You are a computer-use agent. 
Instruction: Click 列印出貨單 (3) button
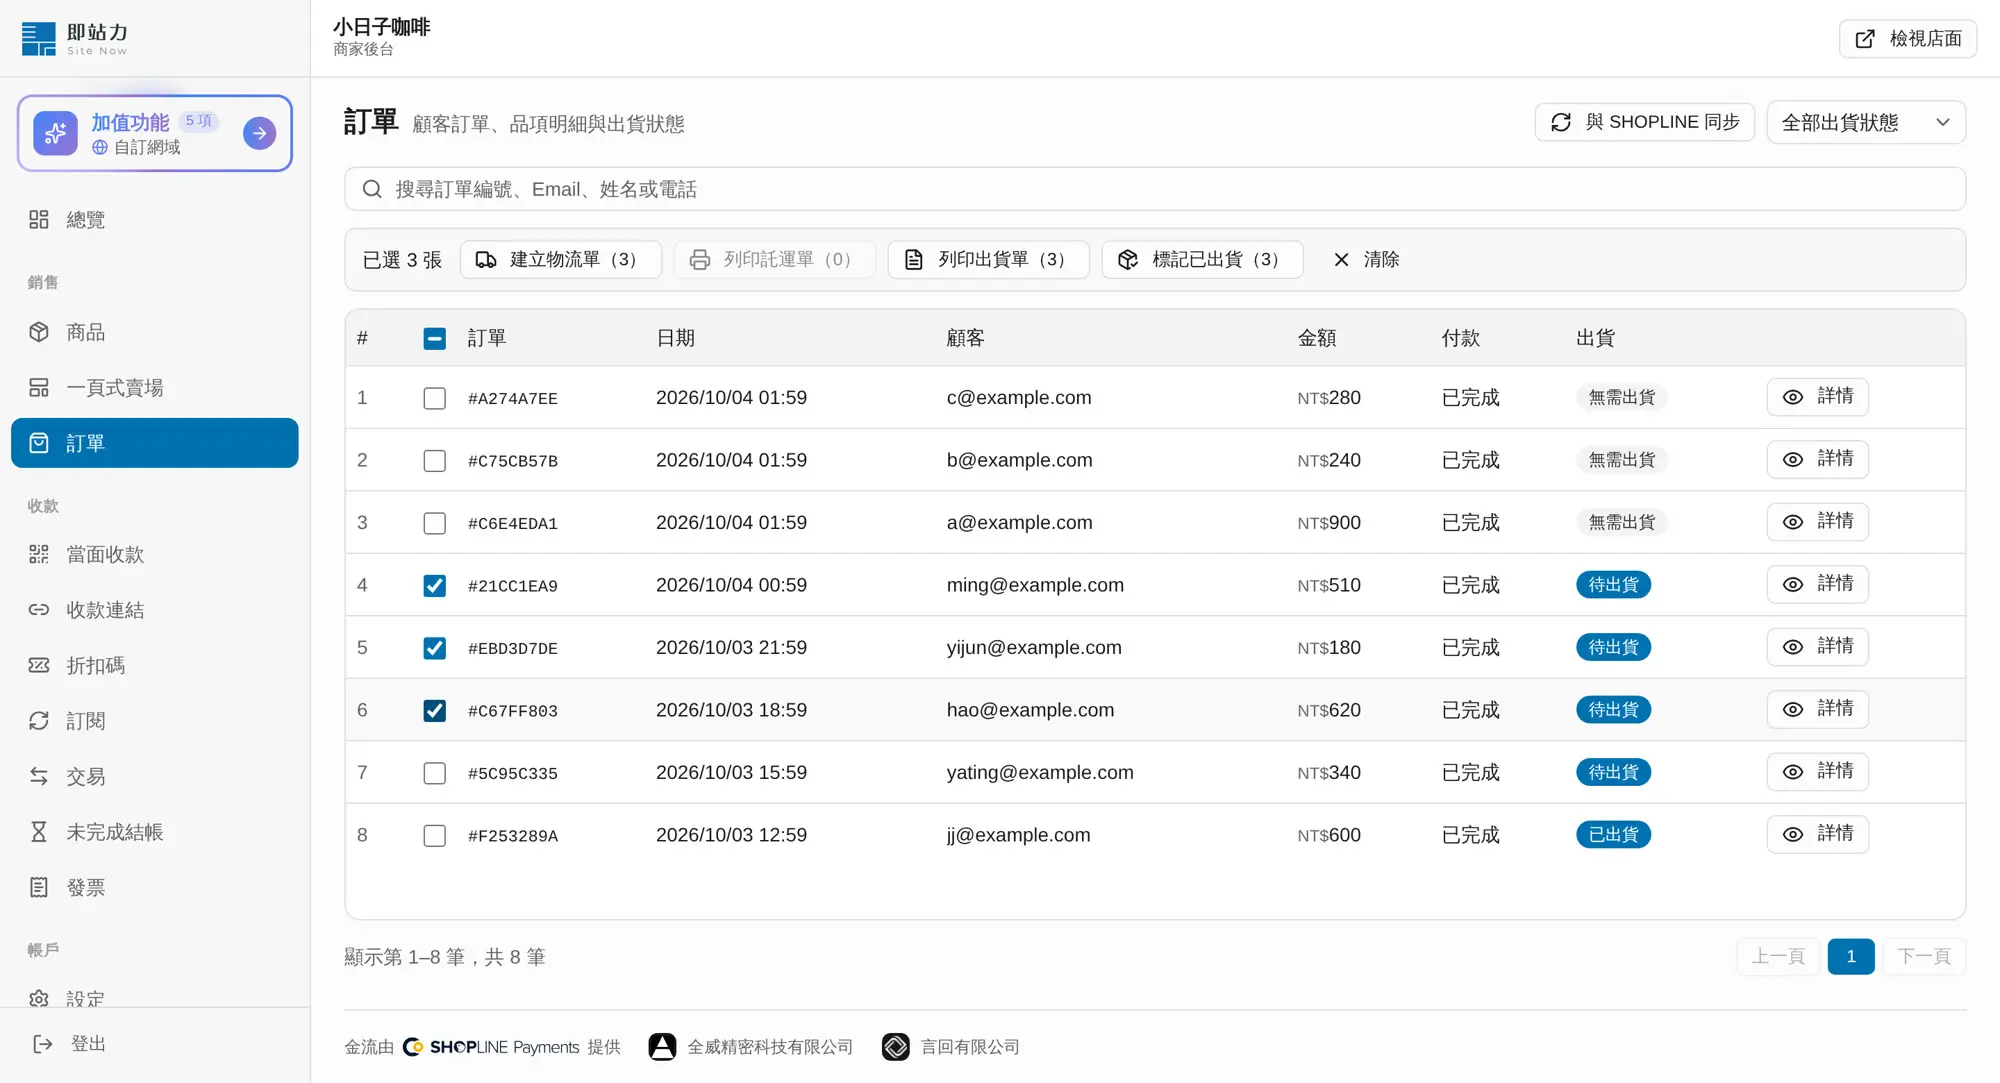(x=989, y=259)
